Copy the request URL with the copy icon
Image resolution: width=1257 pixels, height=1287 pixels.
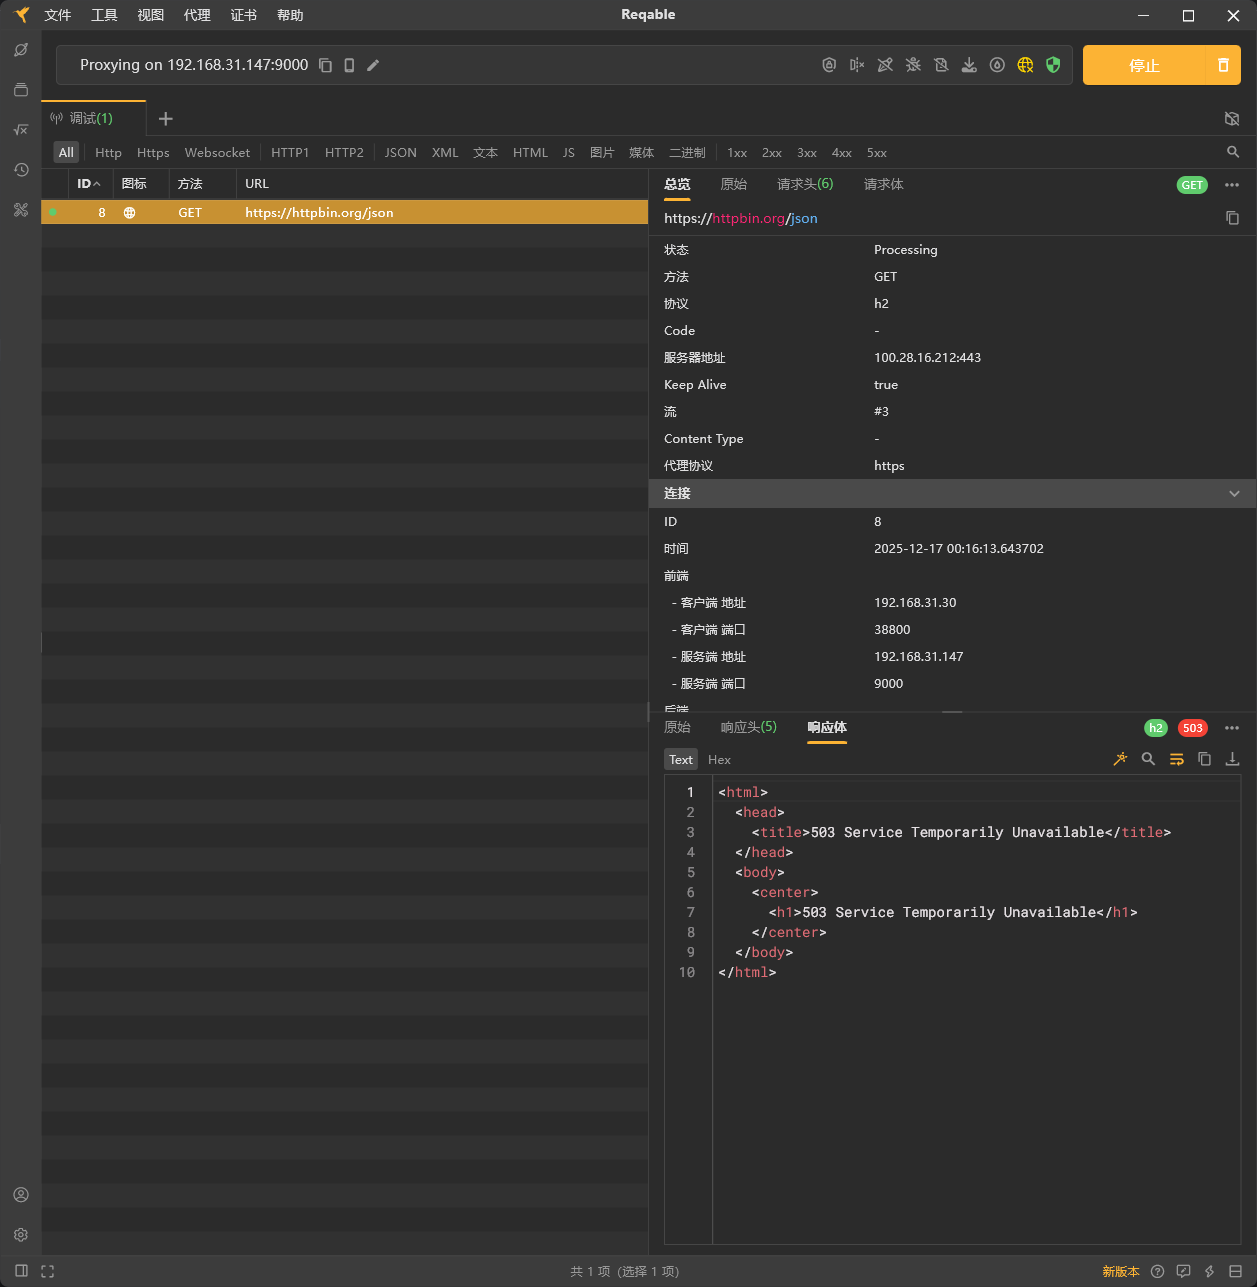(1232, 218)
